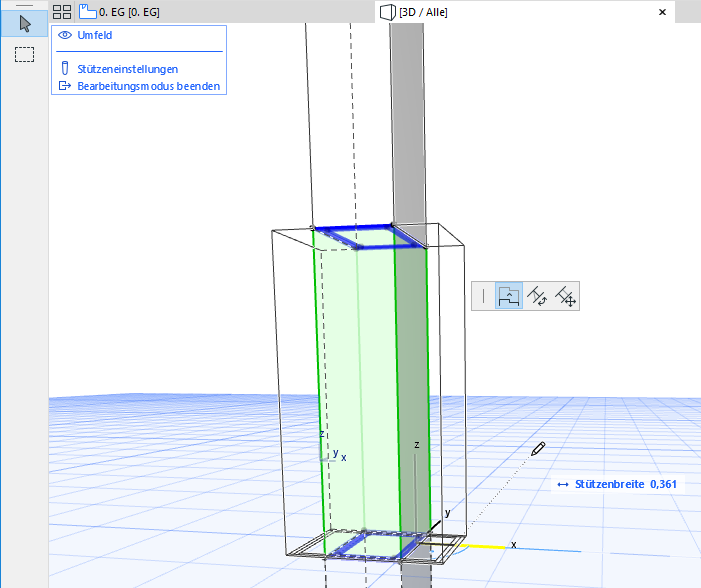Select the highlighted stretch profile pet palette icon
The width and height of the screenshot is (701, 588).
509,296
